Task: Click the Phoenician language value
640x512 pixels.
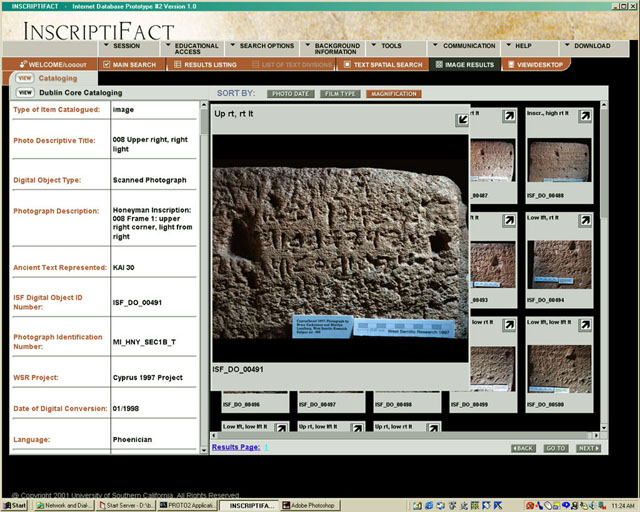Action: pos(132,440)
